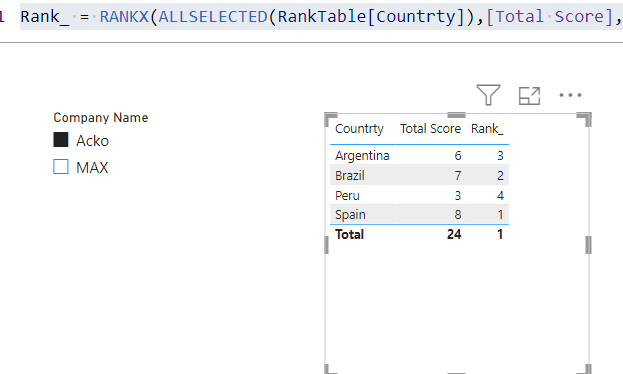Select the Brazil row cell

pos(350,175)
